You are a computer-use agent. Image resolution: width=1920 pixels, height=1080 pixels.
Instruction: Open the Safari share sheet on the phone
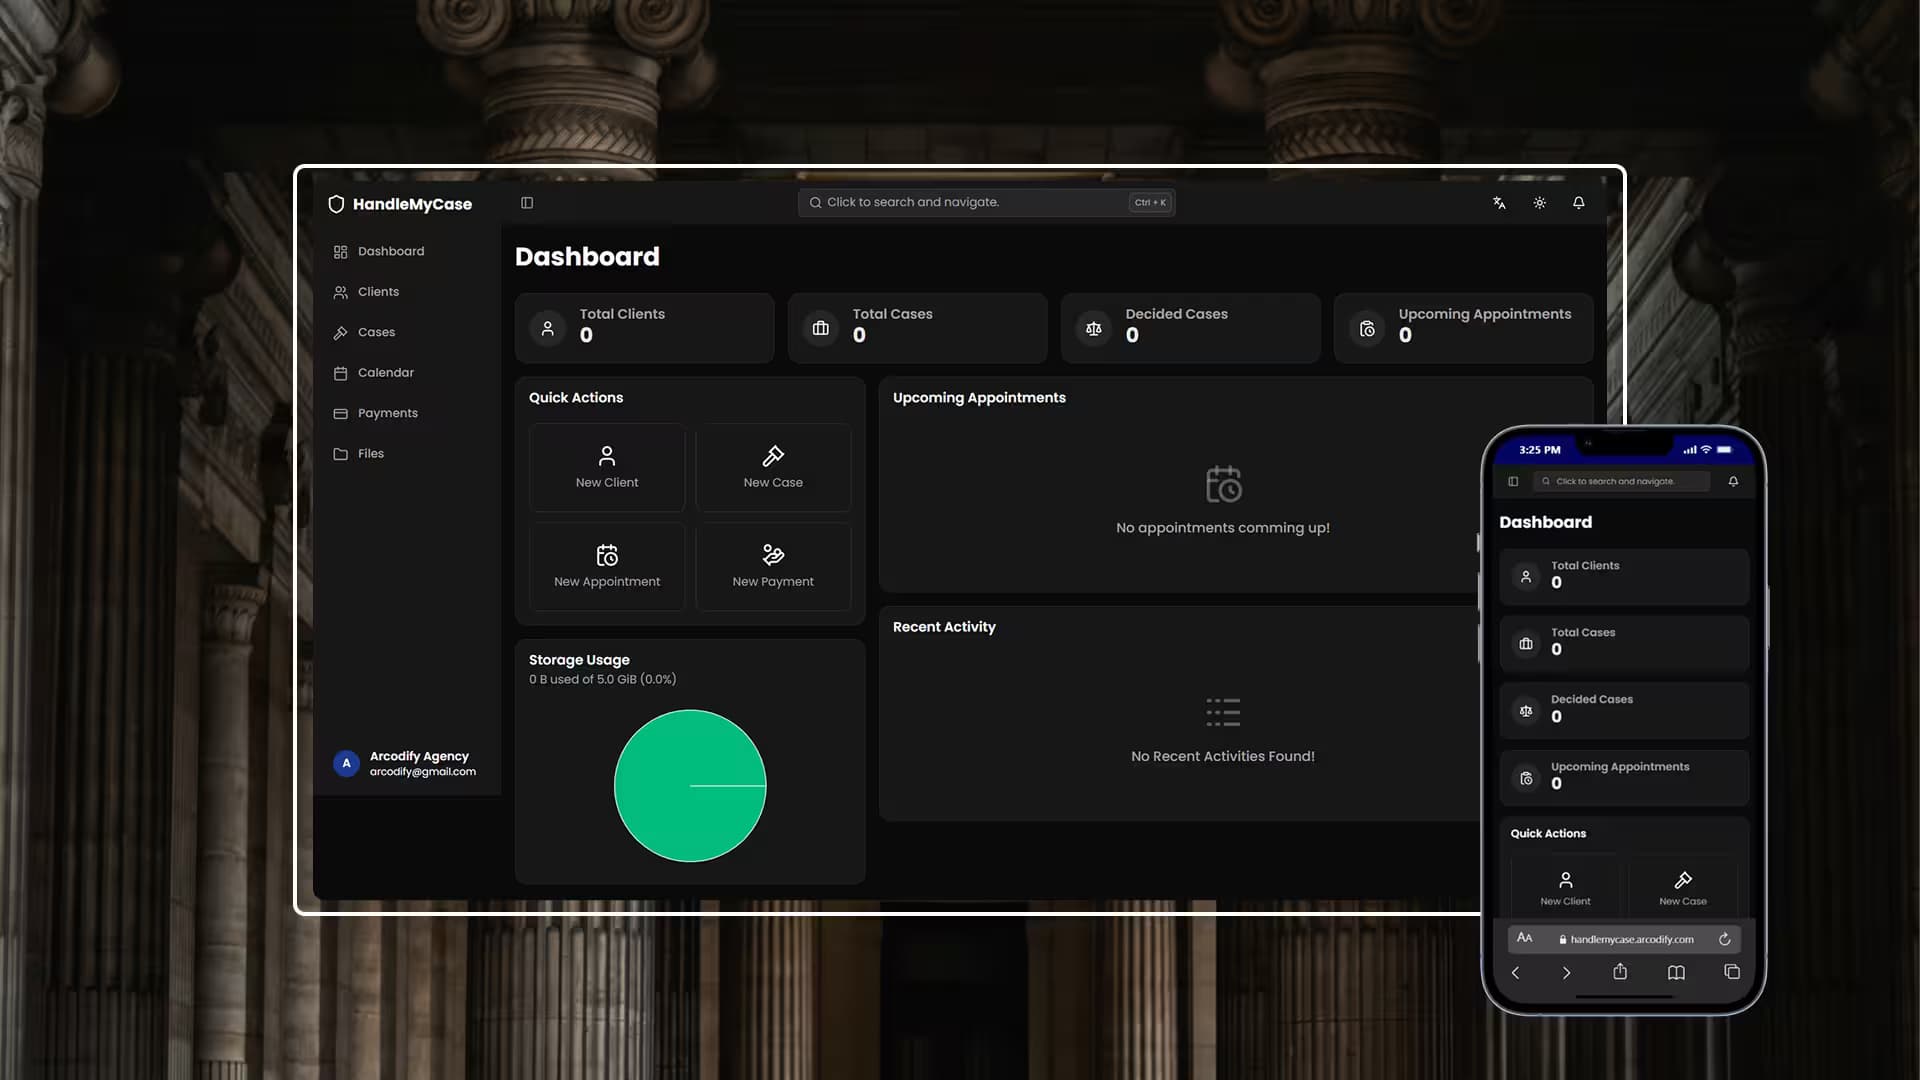pyautogui.click(x=1621, y=971)
